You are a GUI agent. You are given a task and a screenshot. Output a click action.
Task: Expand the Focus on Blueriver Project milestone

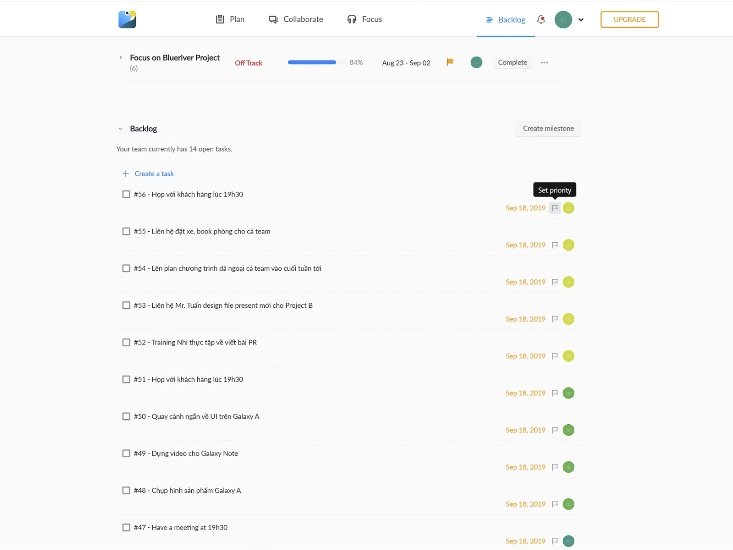[x=120, y=58]
